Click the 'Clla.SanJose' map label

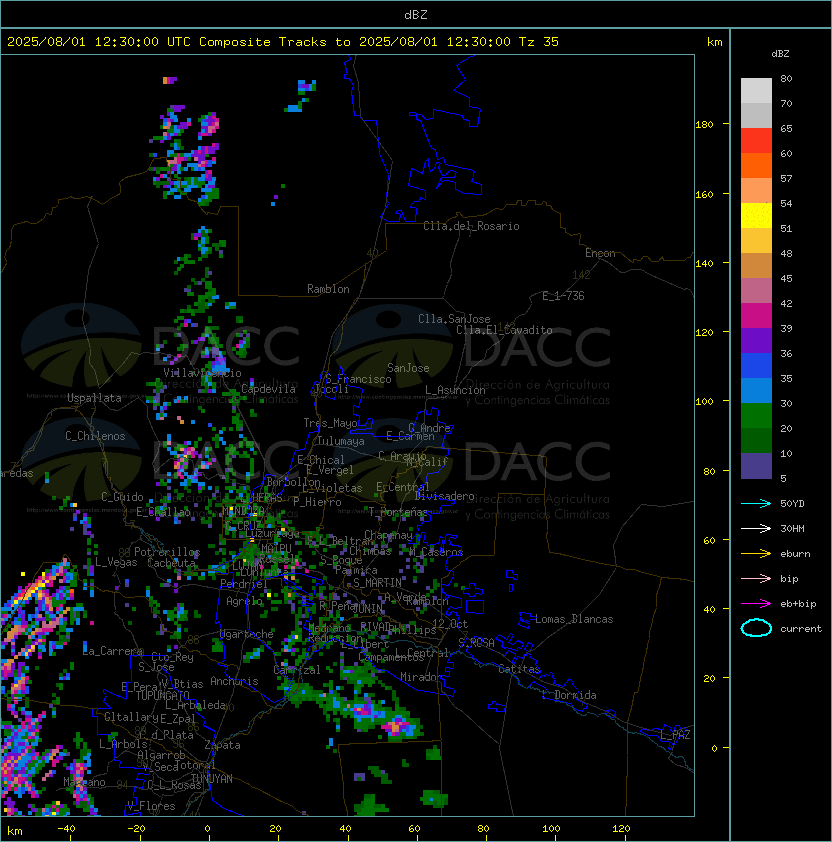click(x=454, y=319)
